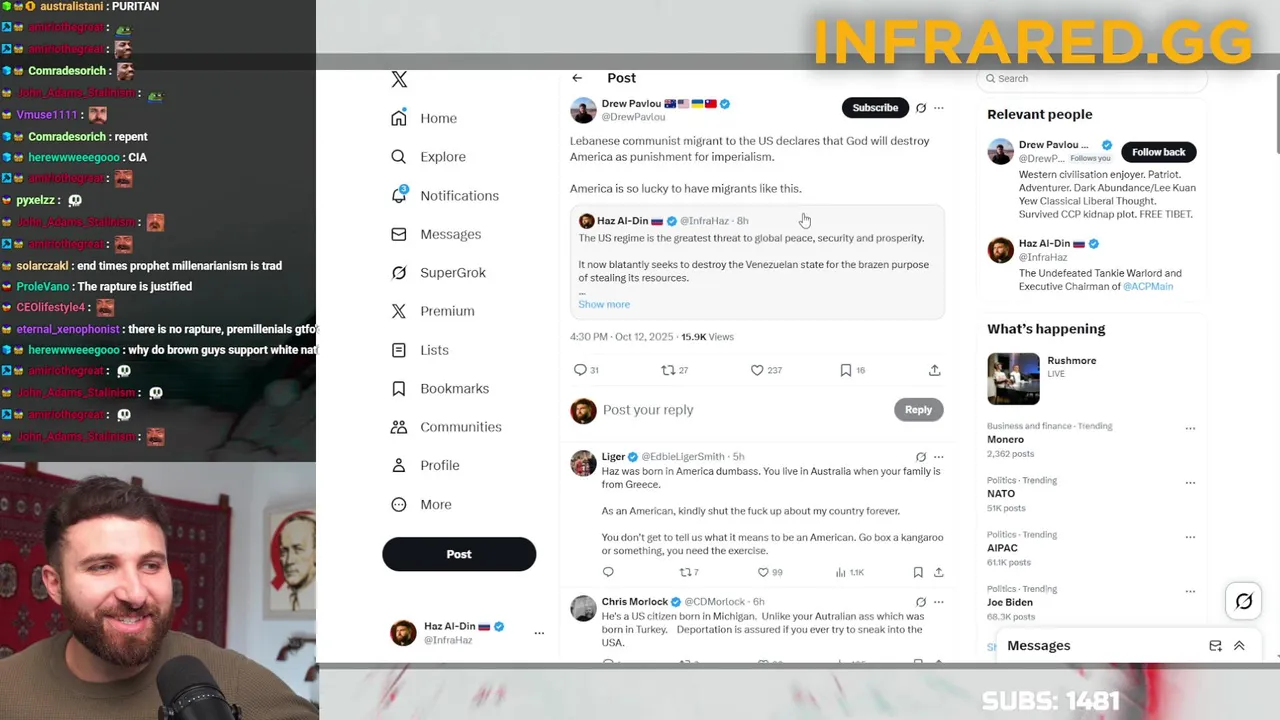Open NATO trending topic
The height and width of the screenshot is (720, 1280).
pyautogui.click(x=1001, y=494)
